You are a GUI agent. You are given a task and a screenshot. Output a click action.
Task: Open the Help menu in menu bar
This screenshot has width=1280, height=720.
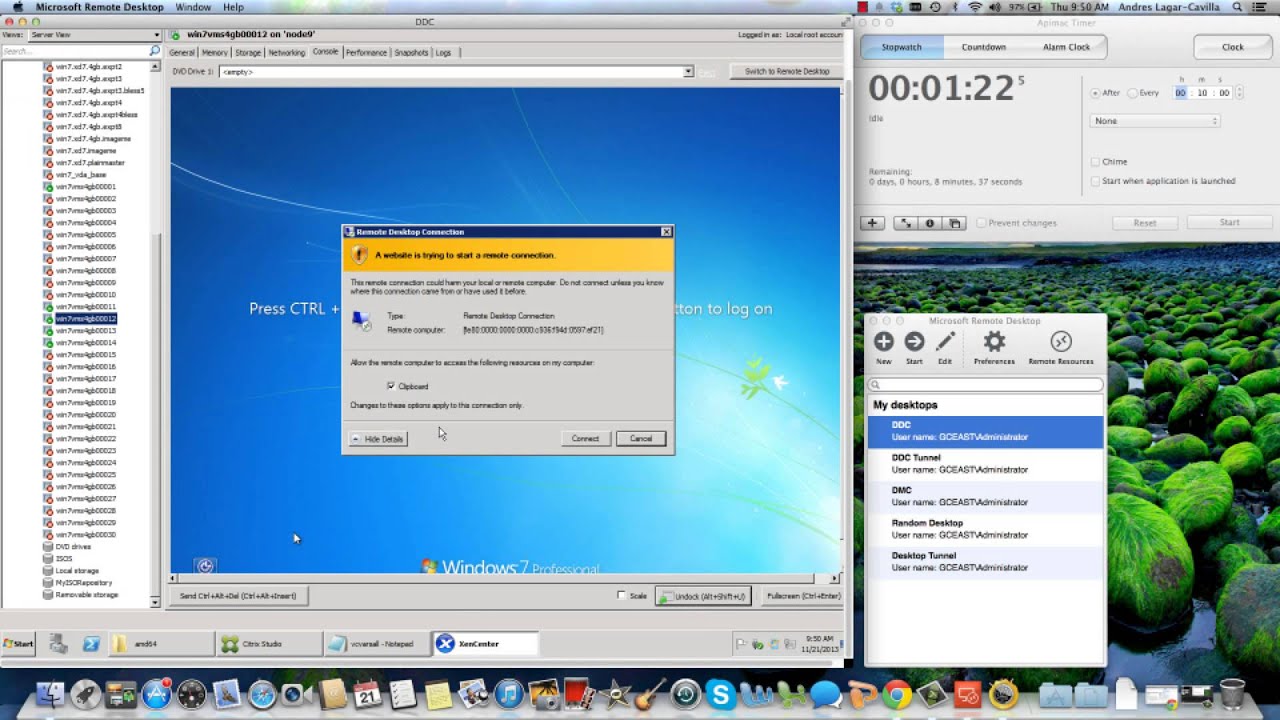233,7
